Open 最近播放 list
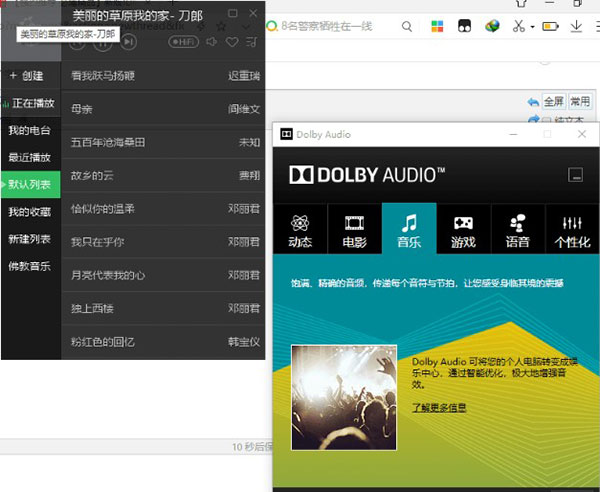This screenshot has width=600, height=492. [x=29, y=157]
